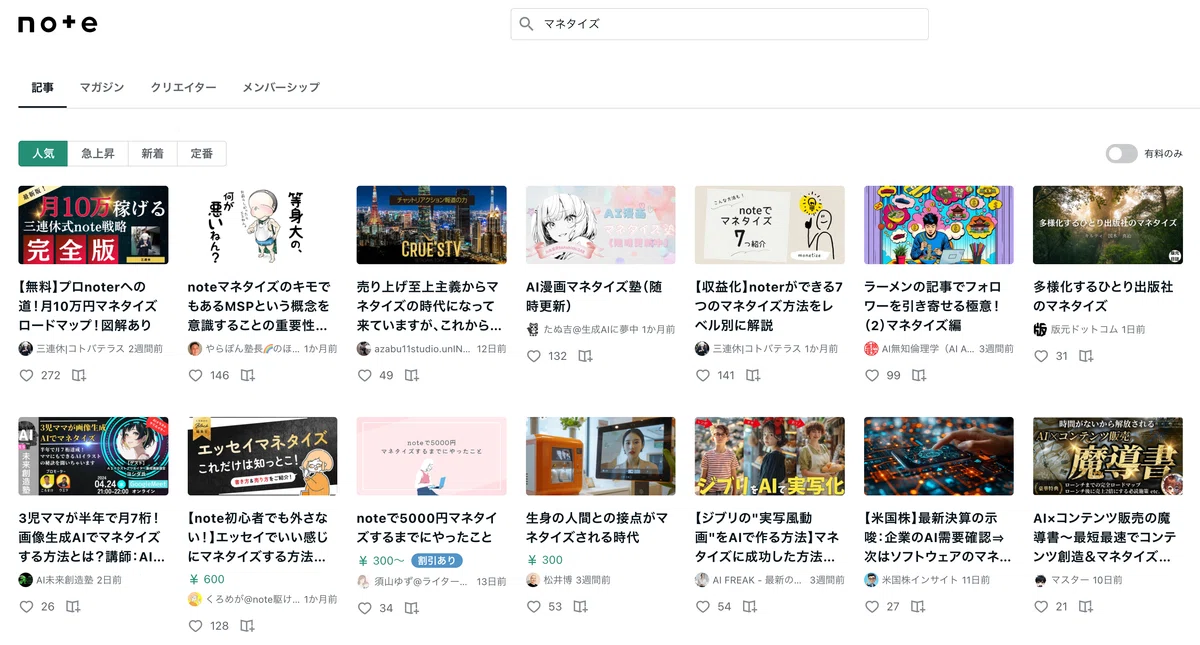Screen dimensions: 1200x645
Task: Open article title noteで5000円マネタイズするまでにやったこと
Action: tap(427, 527)
